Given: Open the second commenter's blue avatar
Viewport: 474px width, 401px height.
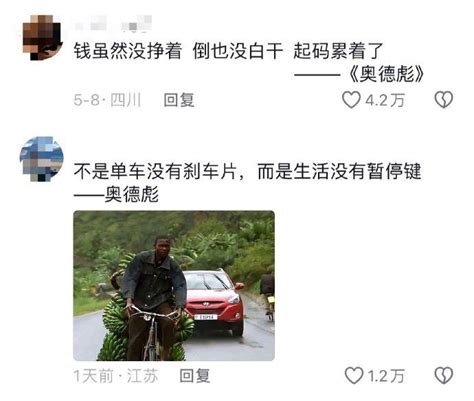Looking at the screenshot, I should (x=42, y=159).
